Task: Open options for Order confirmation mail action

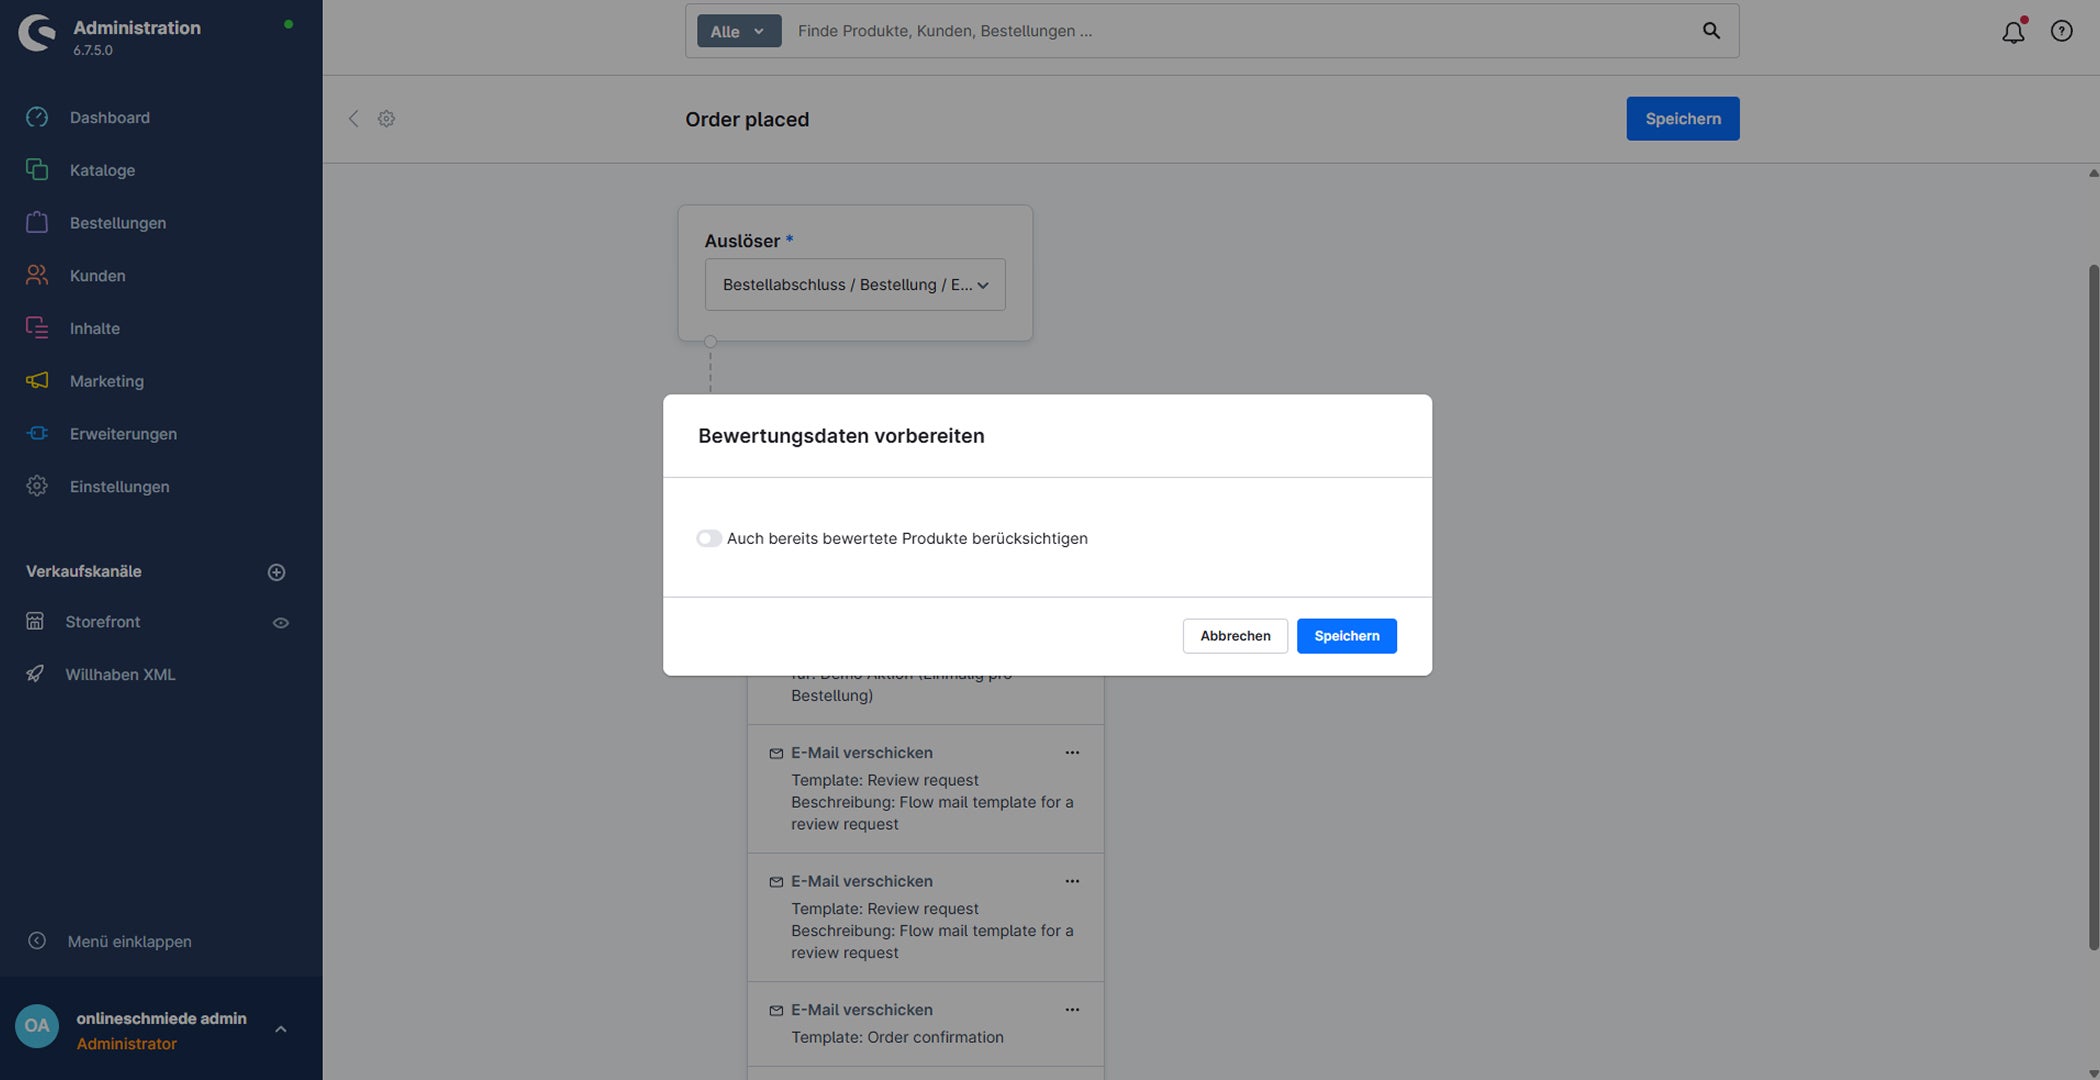Action: 1072,1010
